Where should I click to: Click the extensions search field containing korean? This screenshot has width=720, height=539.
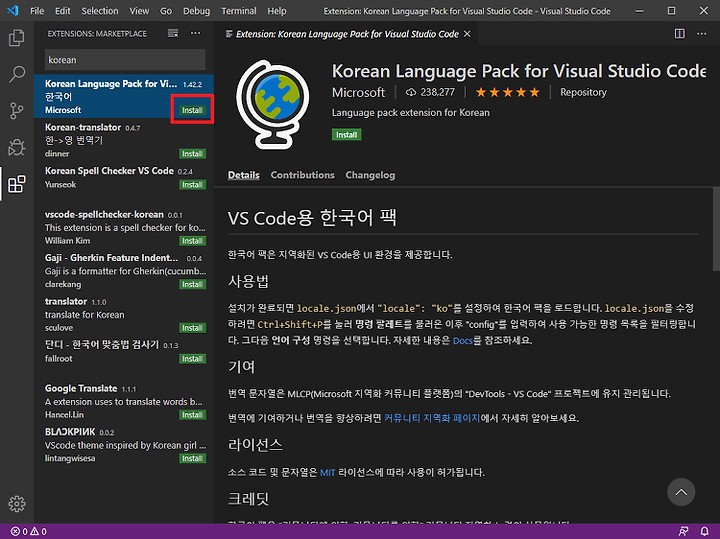125,60
